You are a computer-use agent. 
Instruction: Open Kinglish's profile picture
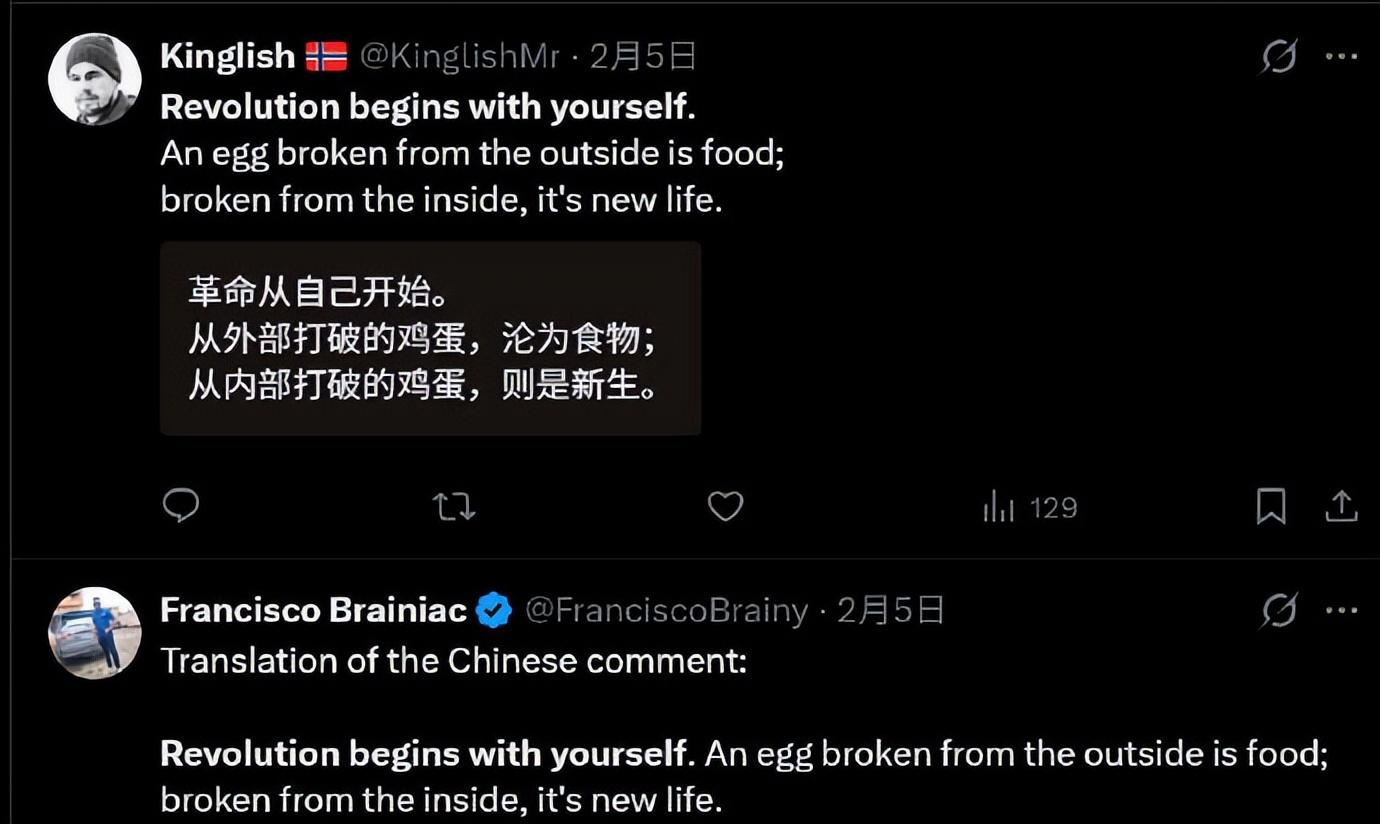95,79
